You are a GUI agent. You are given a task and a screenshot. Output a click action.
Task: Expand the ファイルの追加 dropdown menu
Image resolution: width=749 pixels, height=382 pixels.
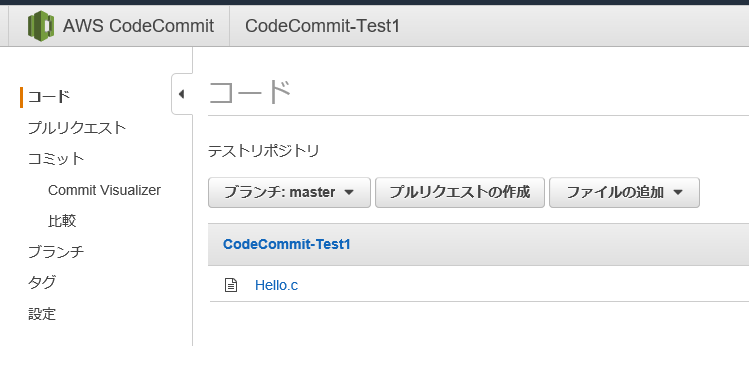624,192
